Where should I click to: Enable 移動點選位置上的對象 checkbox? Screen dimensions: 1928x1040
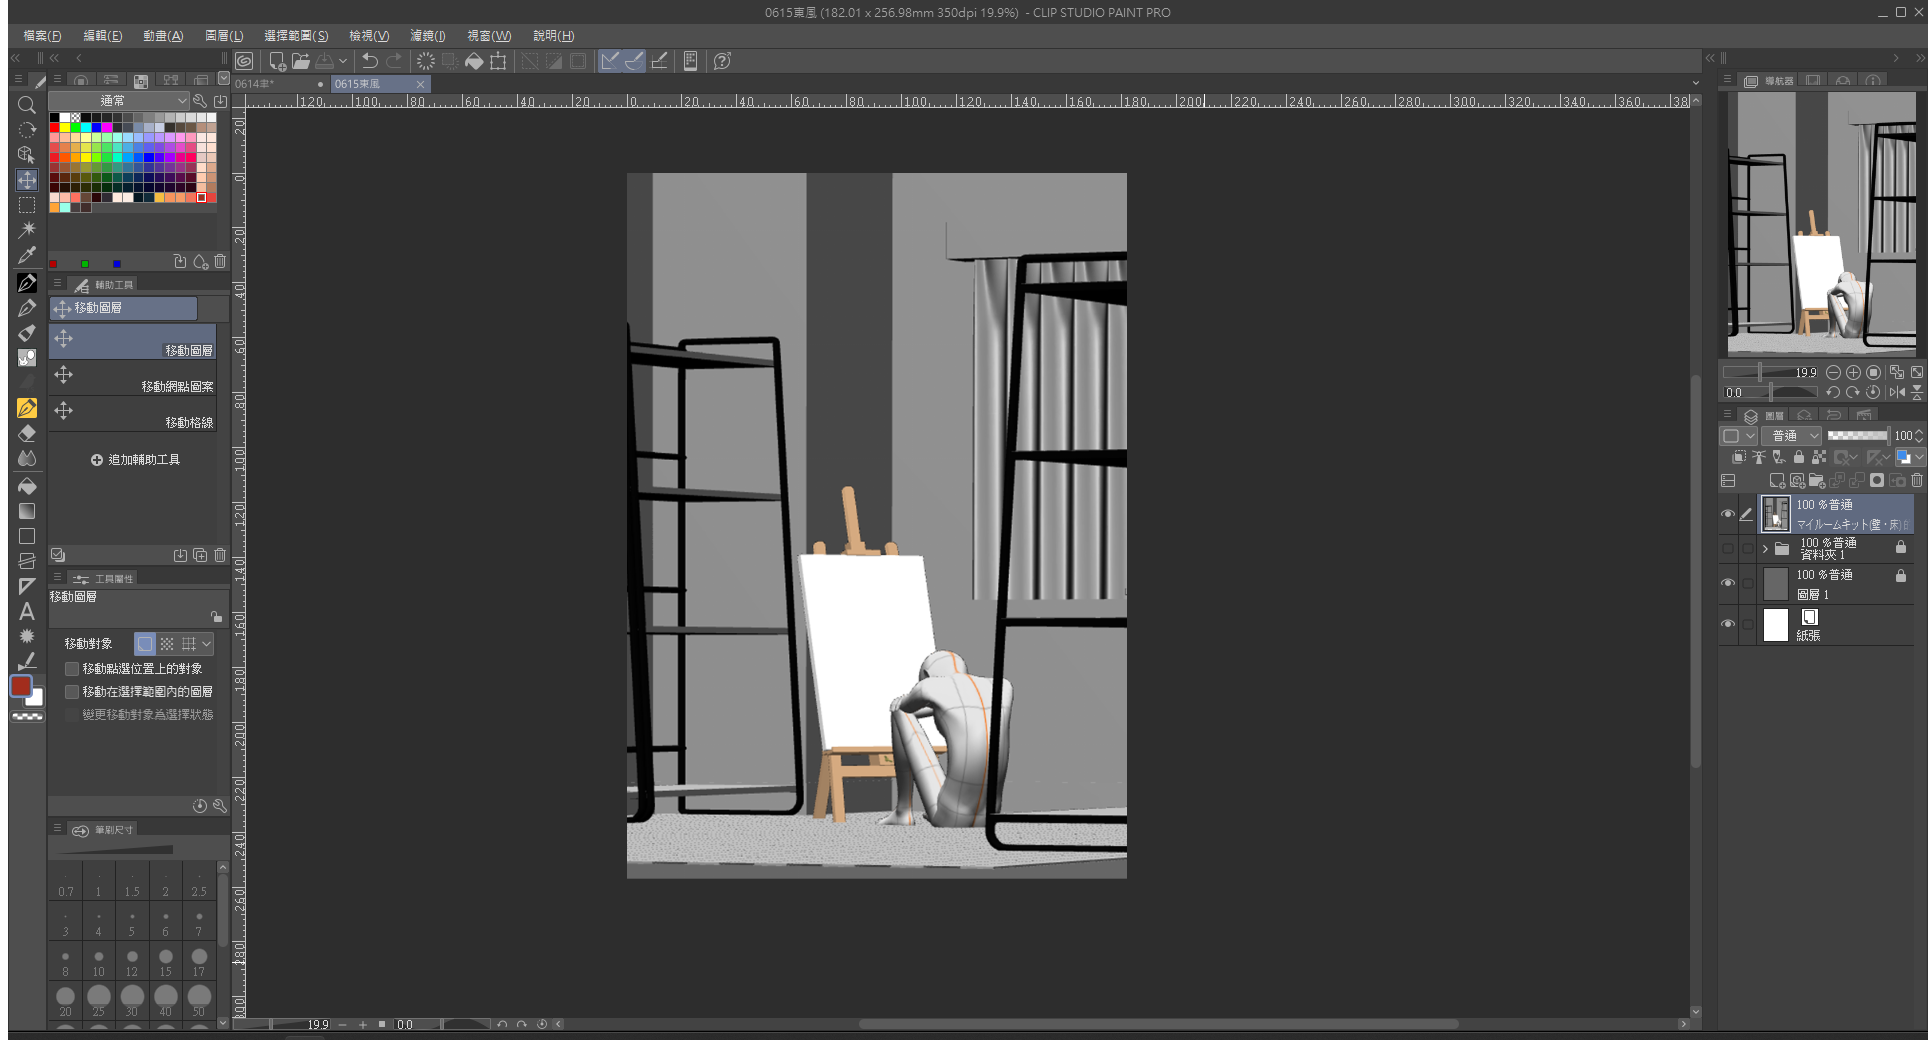[x=72, y=669]
